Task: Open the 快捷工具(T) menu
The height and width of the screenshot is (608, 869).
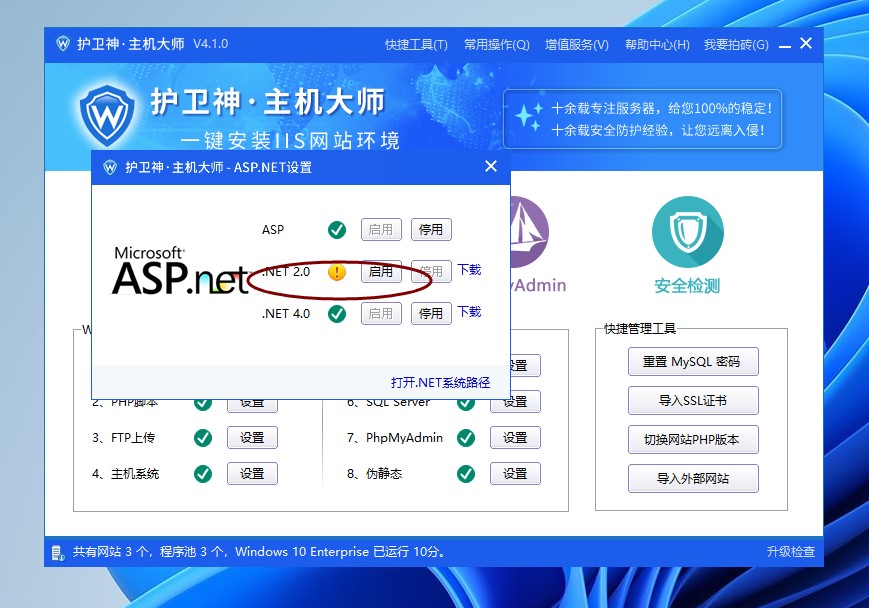Action: tap(416, 44)
